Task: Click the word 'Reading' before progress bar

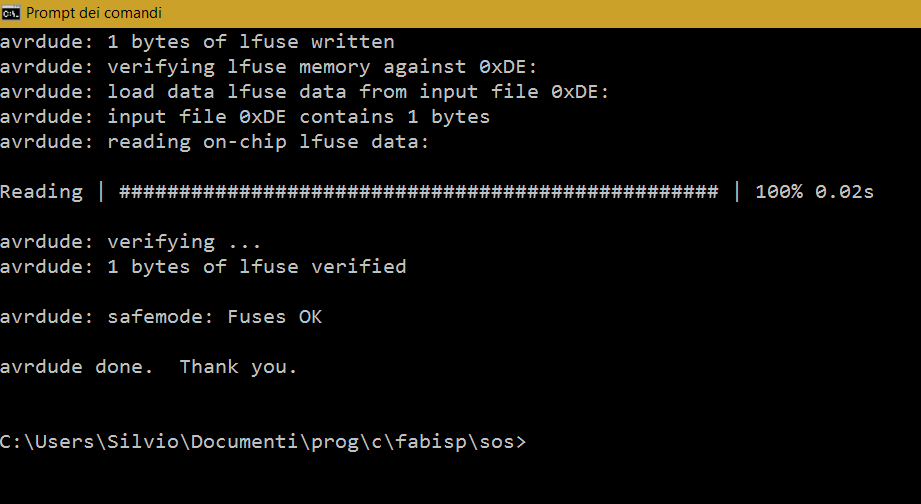Action: [42, 193]
